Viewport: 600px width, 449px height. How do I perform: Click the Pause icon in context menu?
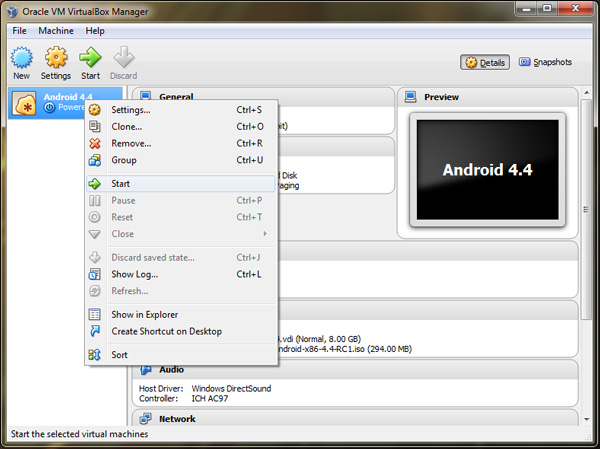click(x=95, y=201)
